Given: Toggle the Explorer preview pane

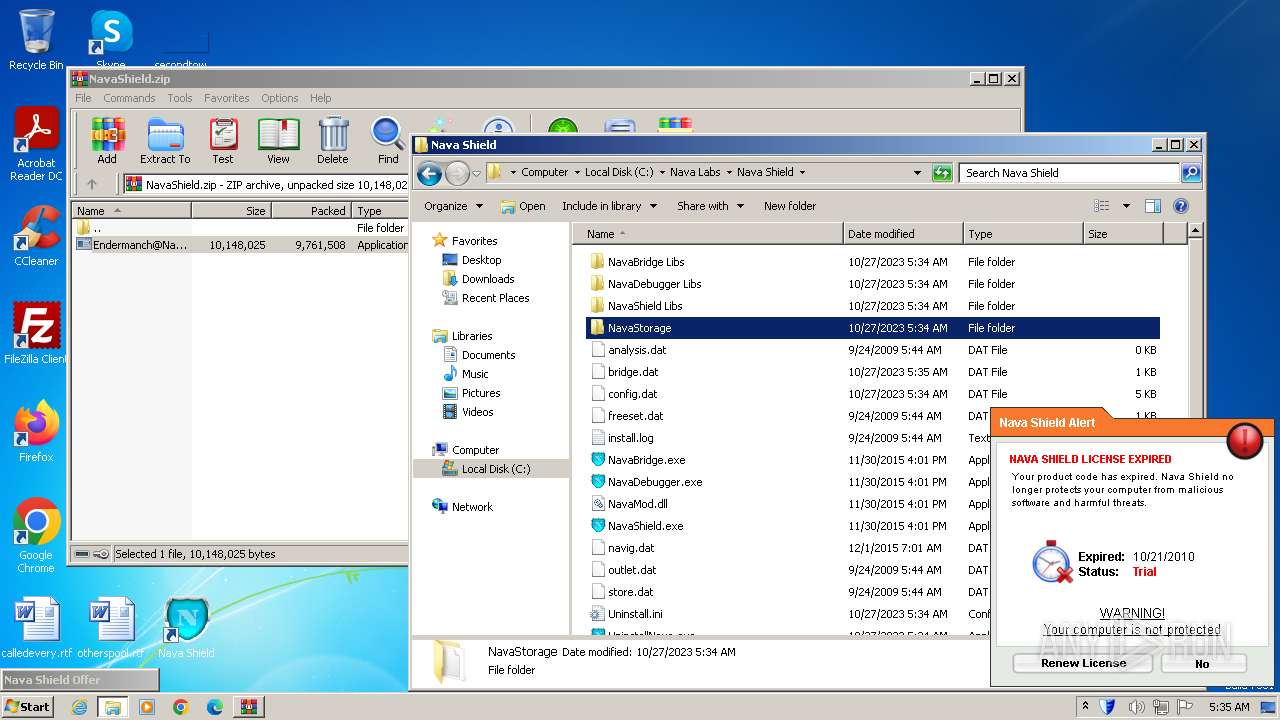Looking at the screenshot, I should point(1152,206).
